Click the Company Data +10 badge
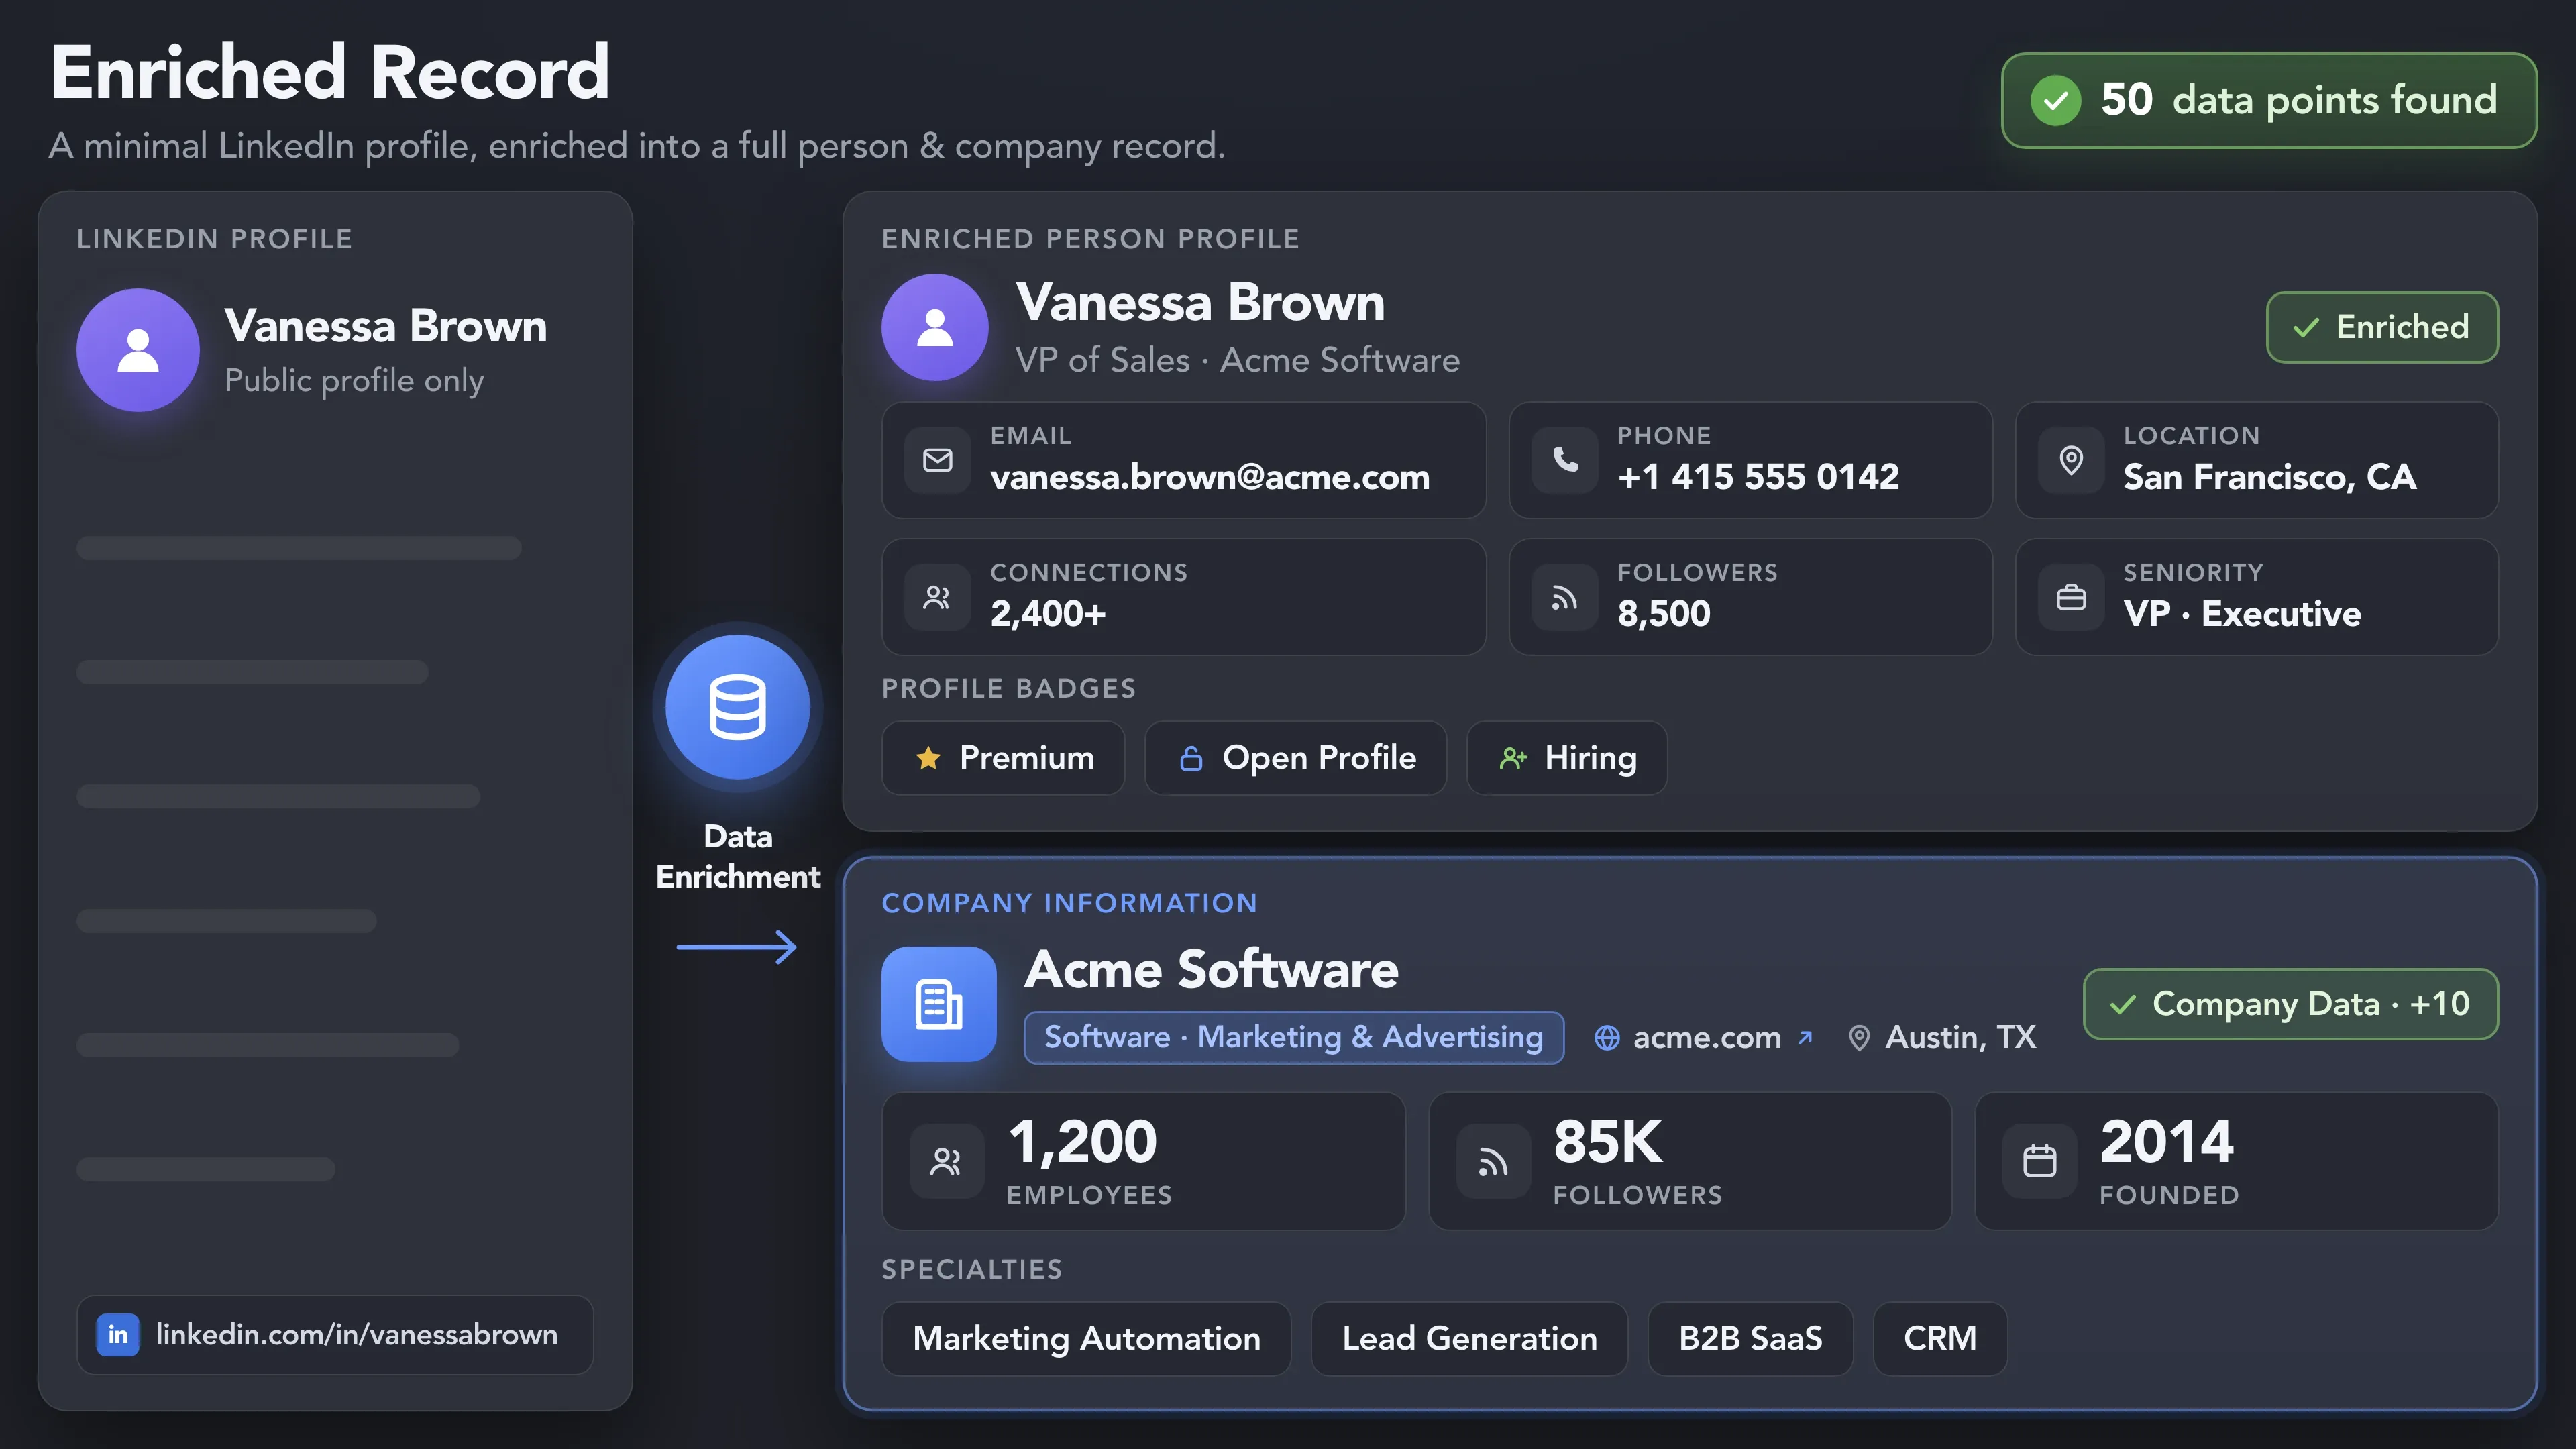The height and width of the screenshot is (1449, 2576). click(2290, 1004)
